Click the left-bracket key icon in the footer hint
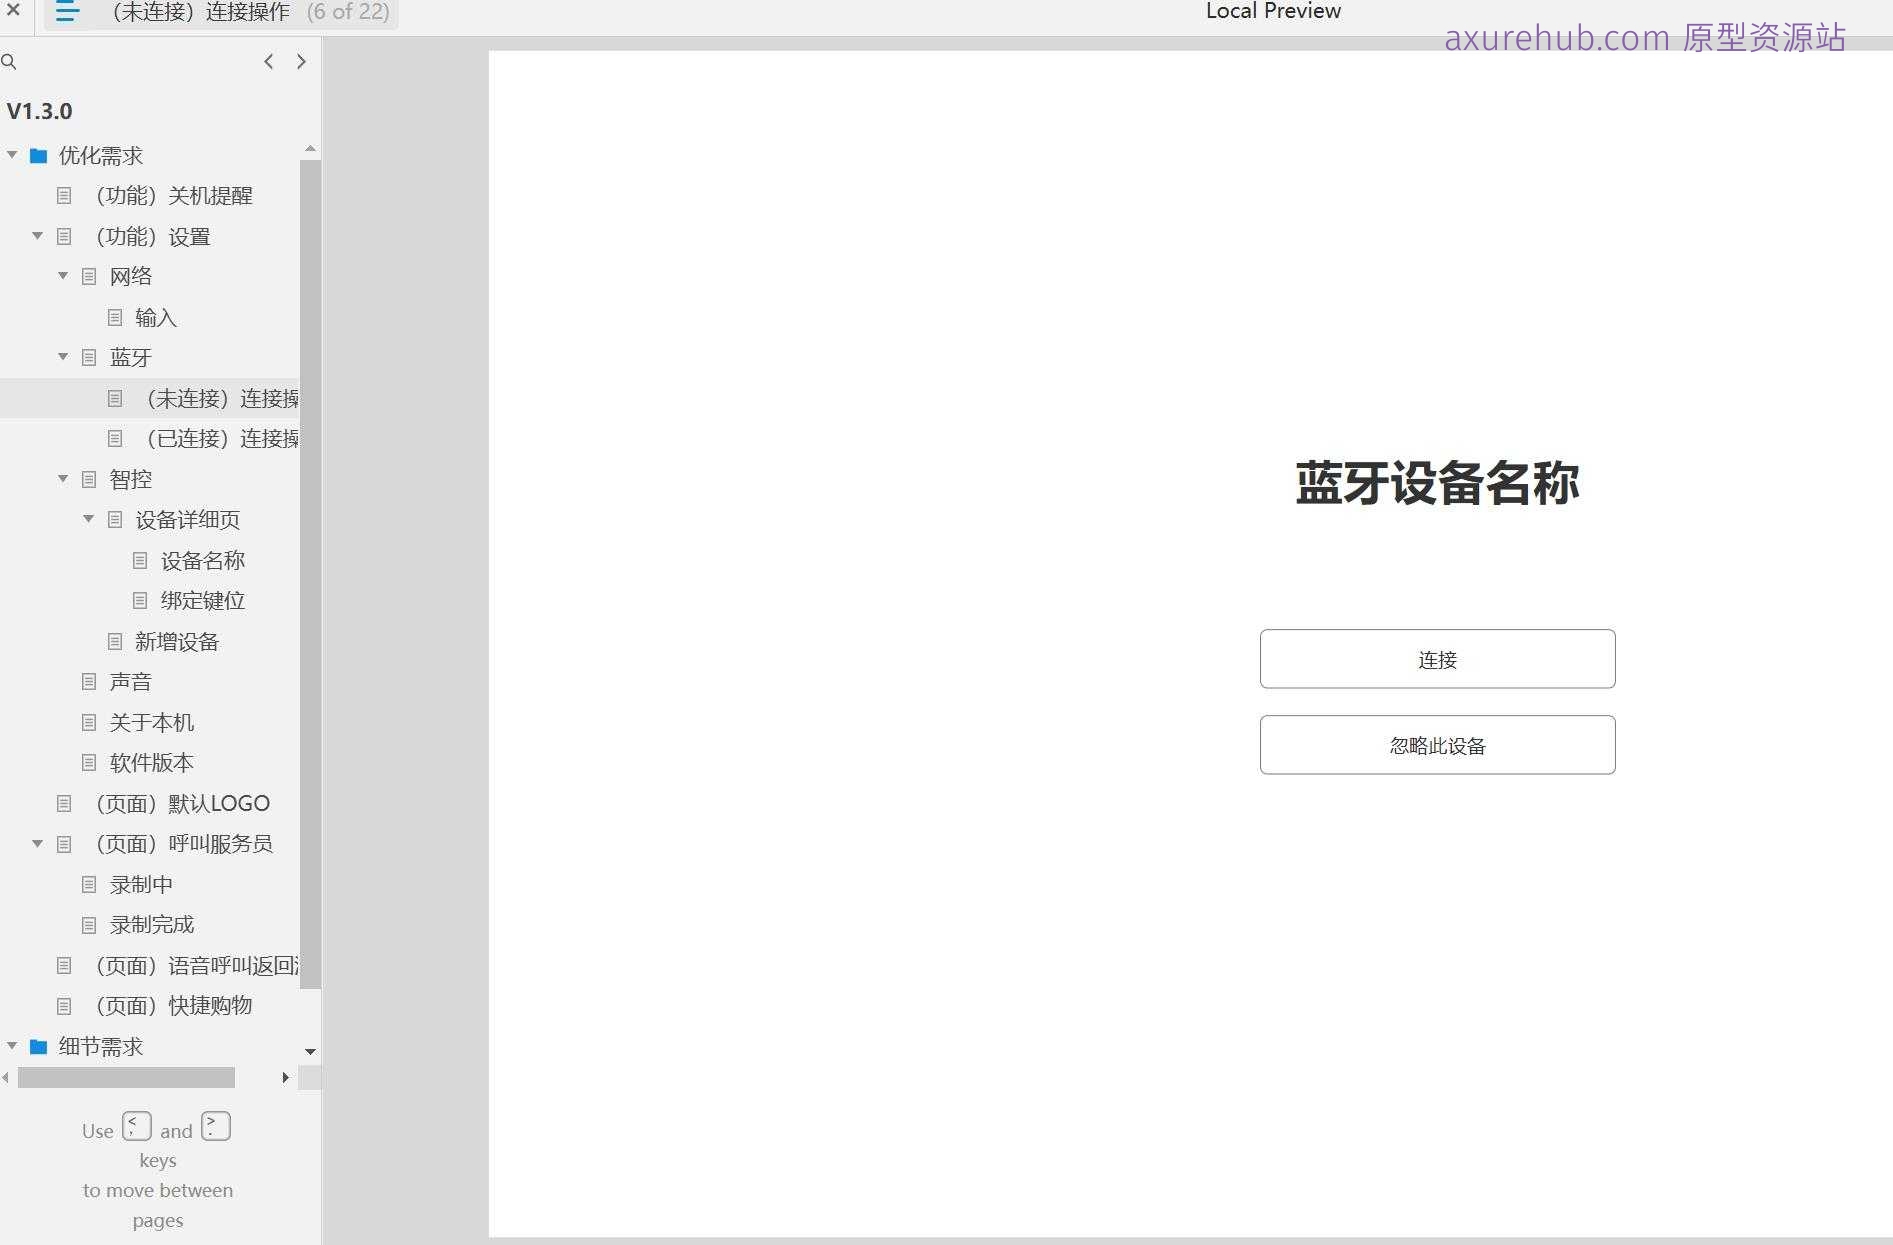1893x1245 pixels. click(137, 1126)
